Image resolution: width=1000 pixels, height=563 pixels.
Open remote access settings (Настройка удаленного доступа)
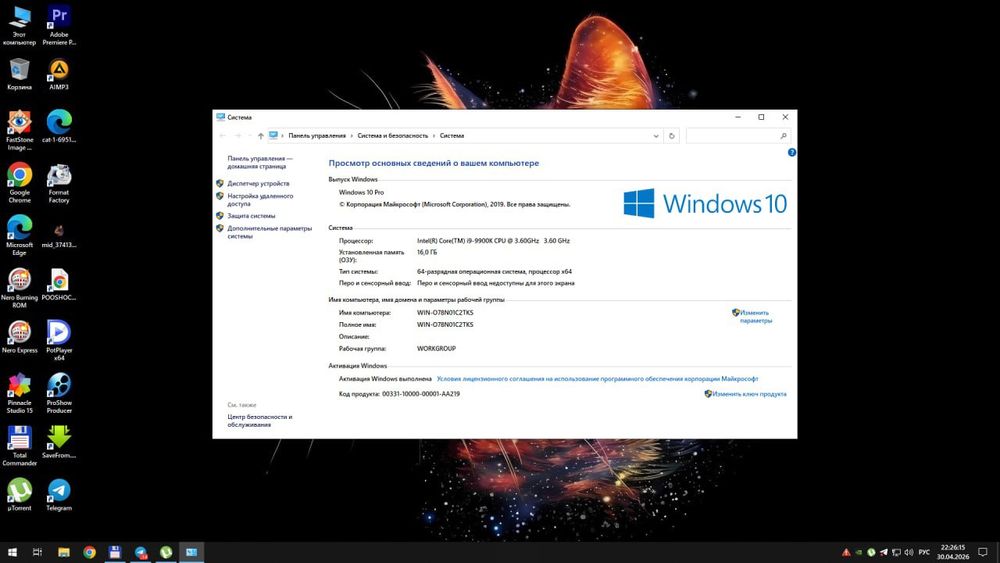(x=260, y=200)
